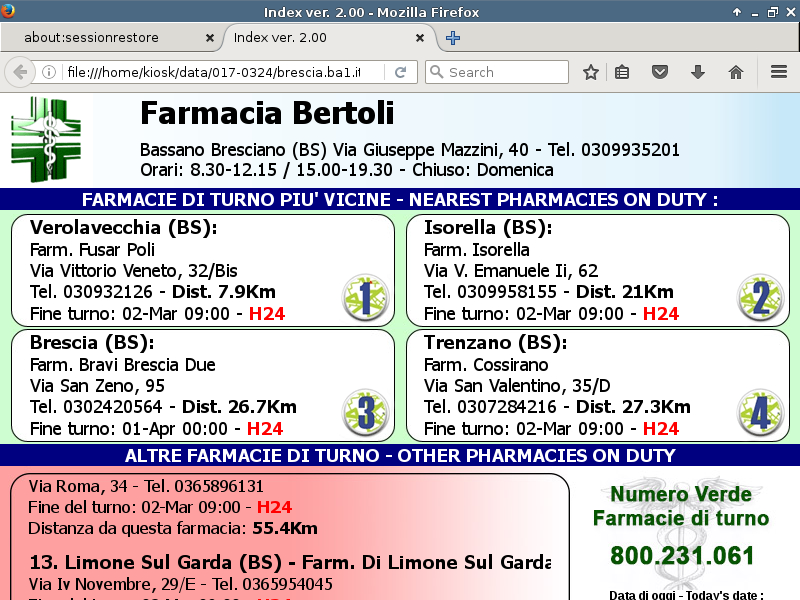Open the Pocket save icon
The image size is (800, 600).
point(660,72)
